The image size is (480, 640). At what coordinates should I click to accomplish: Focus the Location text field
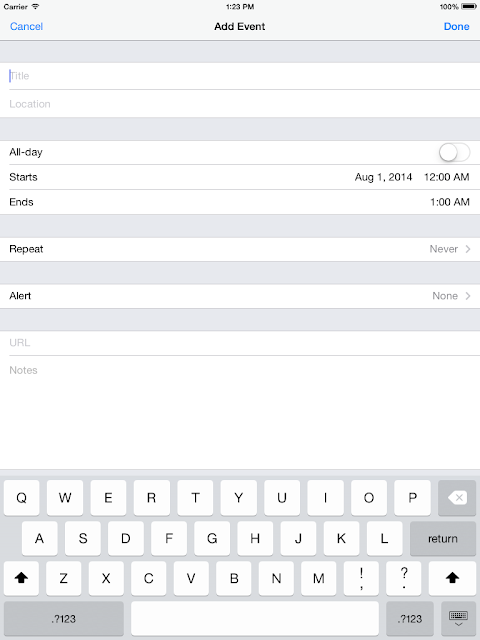coord(240,104)
